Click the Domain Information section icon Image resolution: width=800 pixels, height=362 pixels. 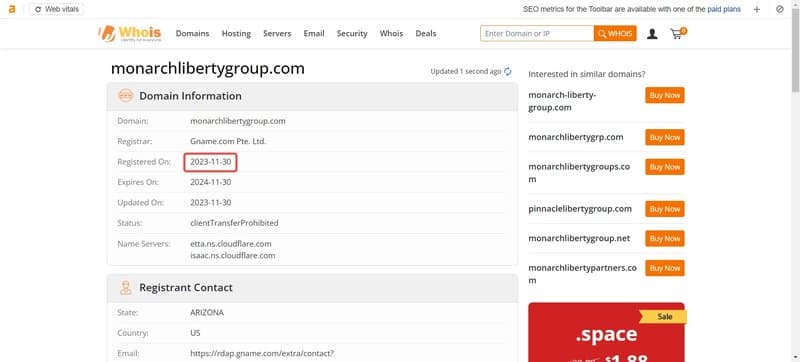point(126,96)
